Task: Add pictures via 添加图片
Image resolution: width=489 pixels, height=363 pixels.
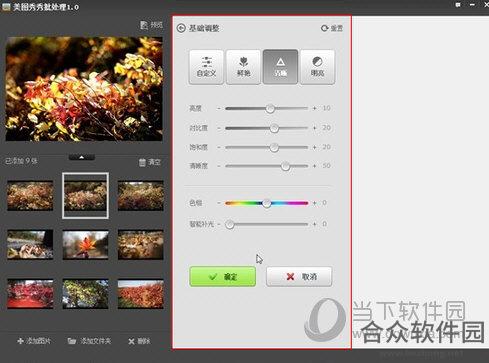Action: [34, 341]
